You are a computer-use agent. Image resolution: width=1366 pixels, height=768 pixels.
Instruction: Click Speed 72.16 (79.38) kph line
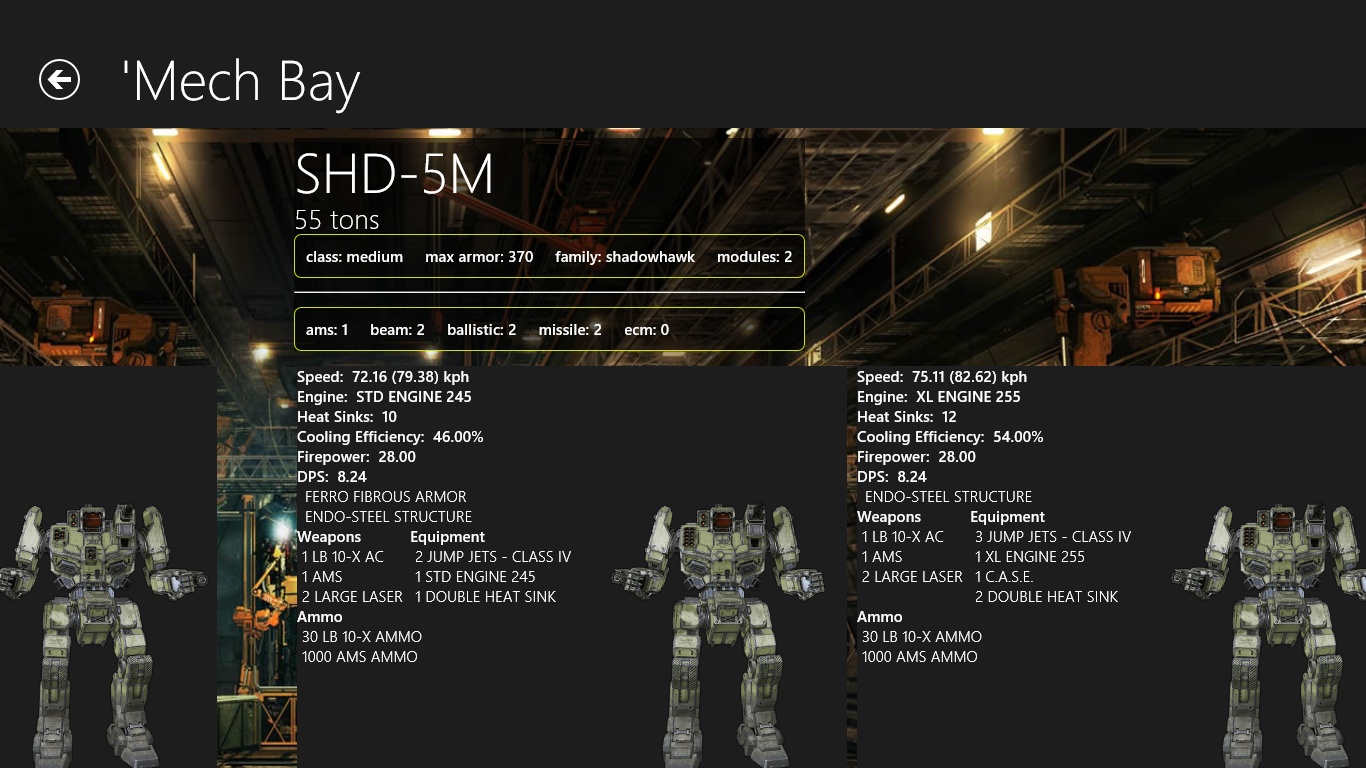point(383,377)
